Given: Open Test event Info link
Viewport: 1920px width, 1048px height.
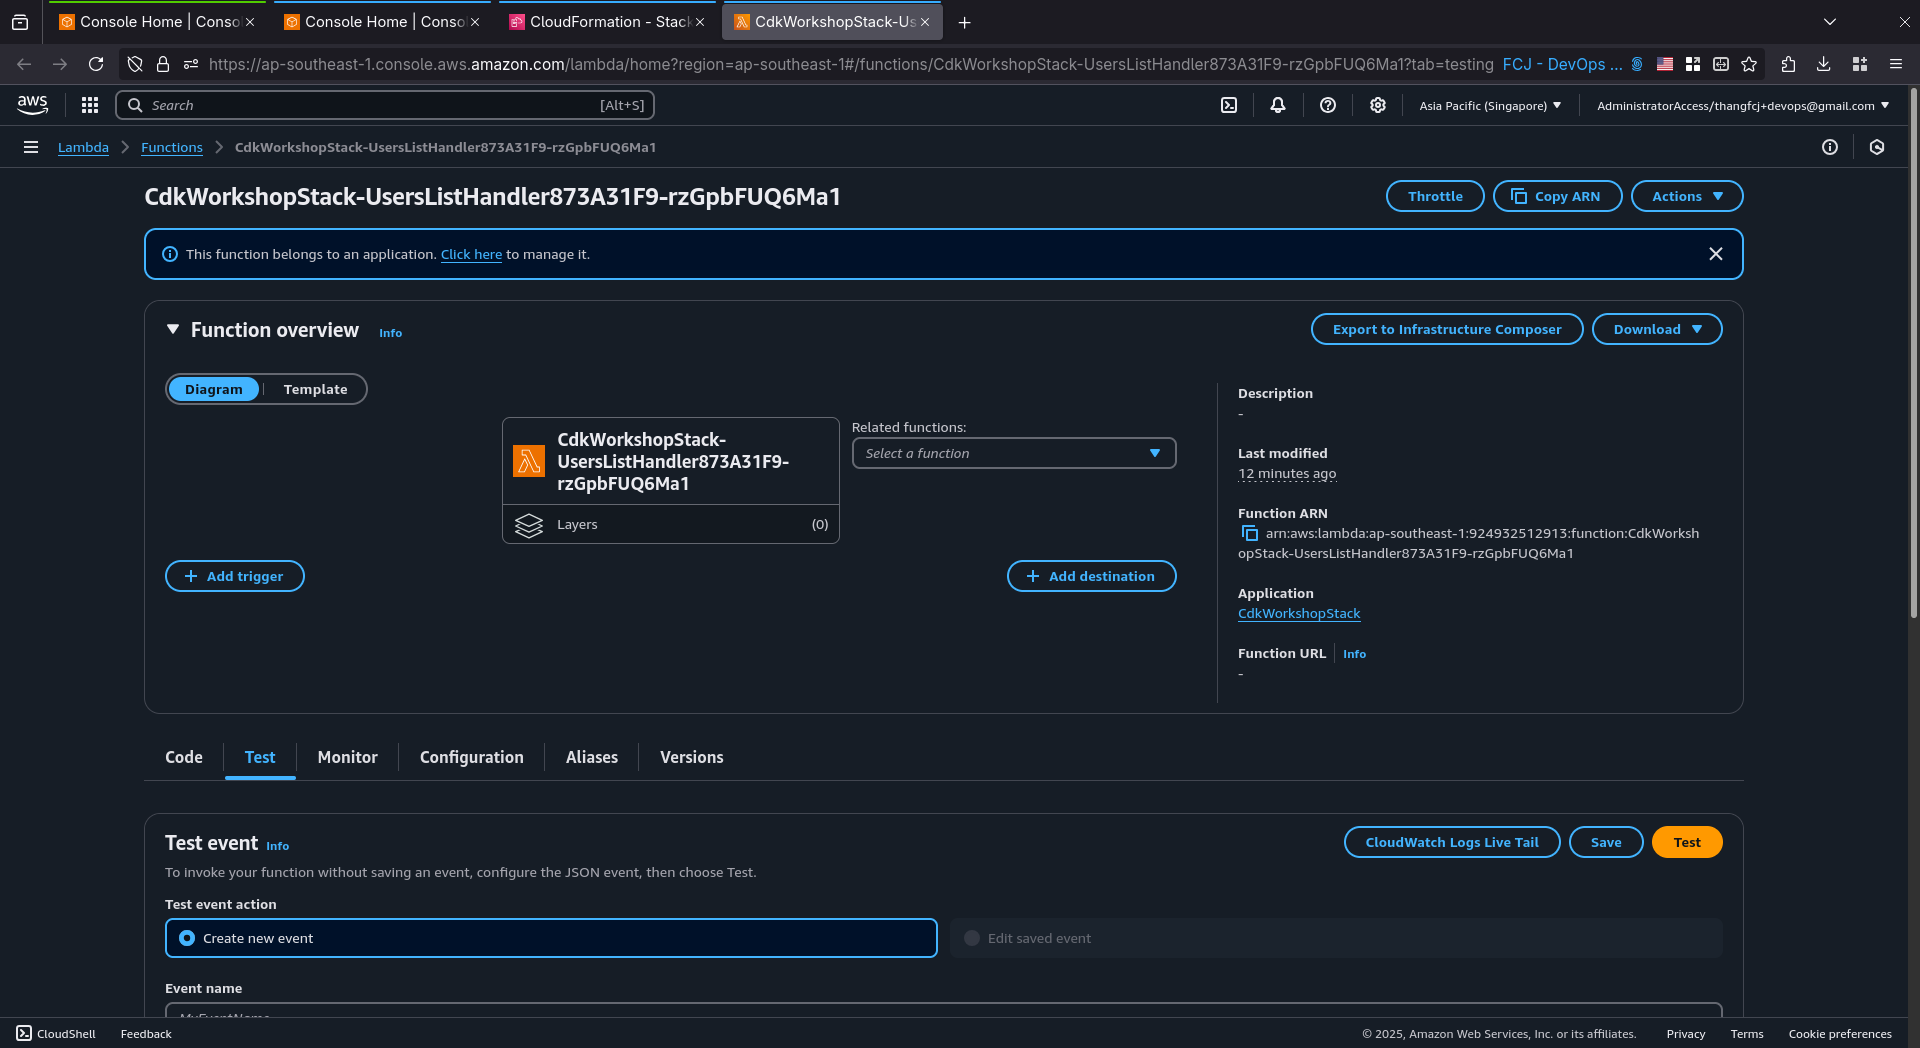Looking at the screenshot, I should click(278, 846).
